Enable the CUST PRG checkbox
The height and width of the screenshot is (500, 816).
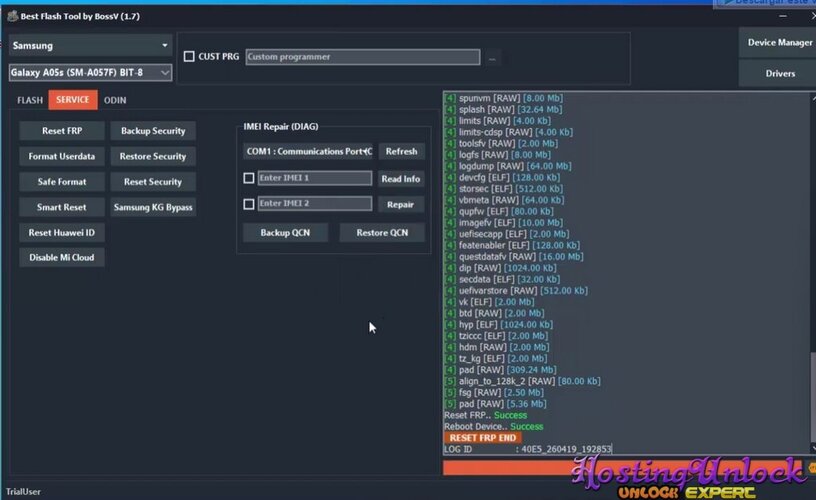coord(189,56)
